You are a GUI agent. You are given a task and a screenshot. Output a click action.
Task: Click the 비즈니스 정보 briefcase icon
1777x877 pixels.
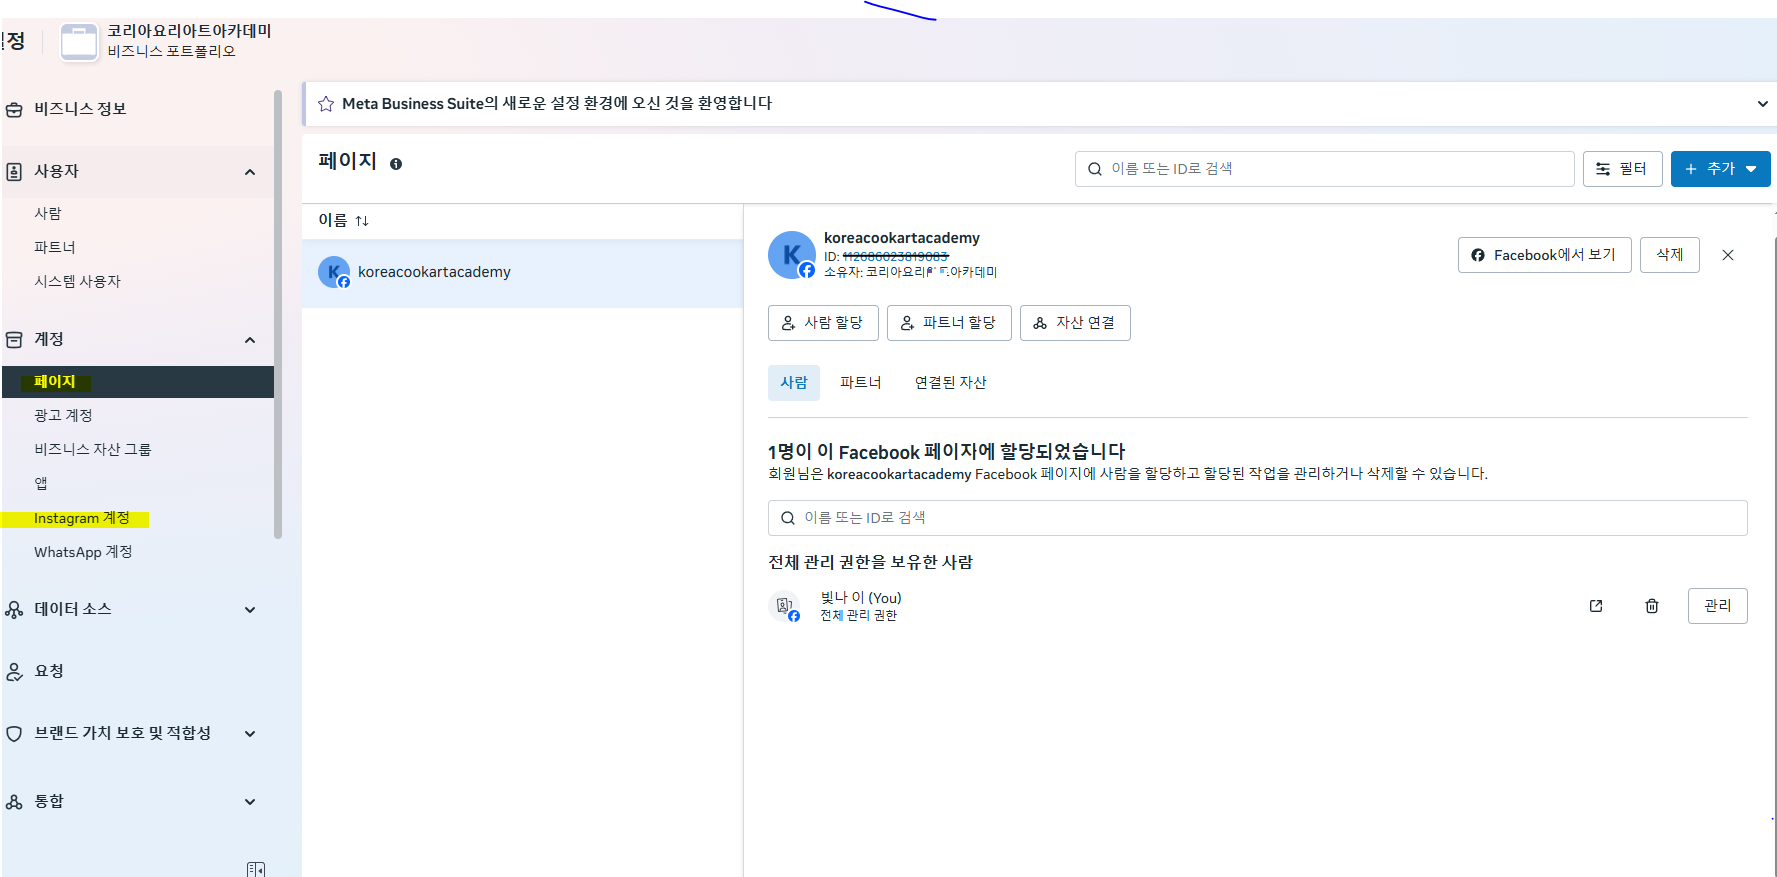pos(14,110)
